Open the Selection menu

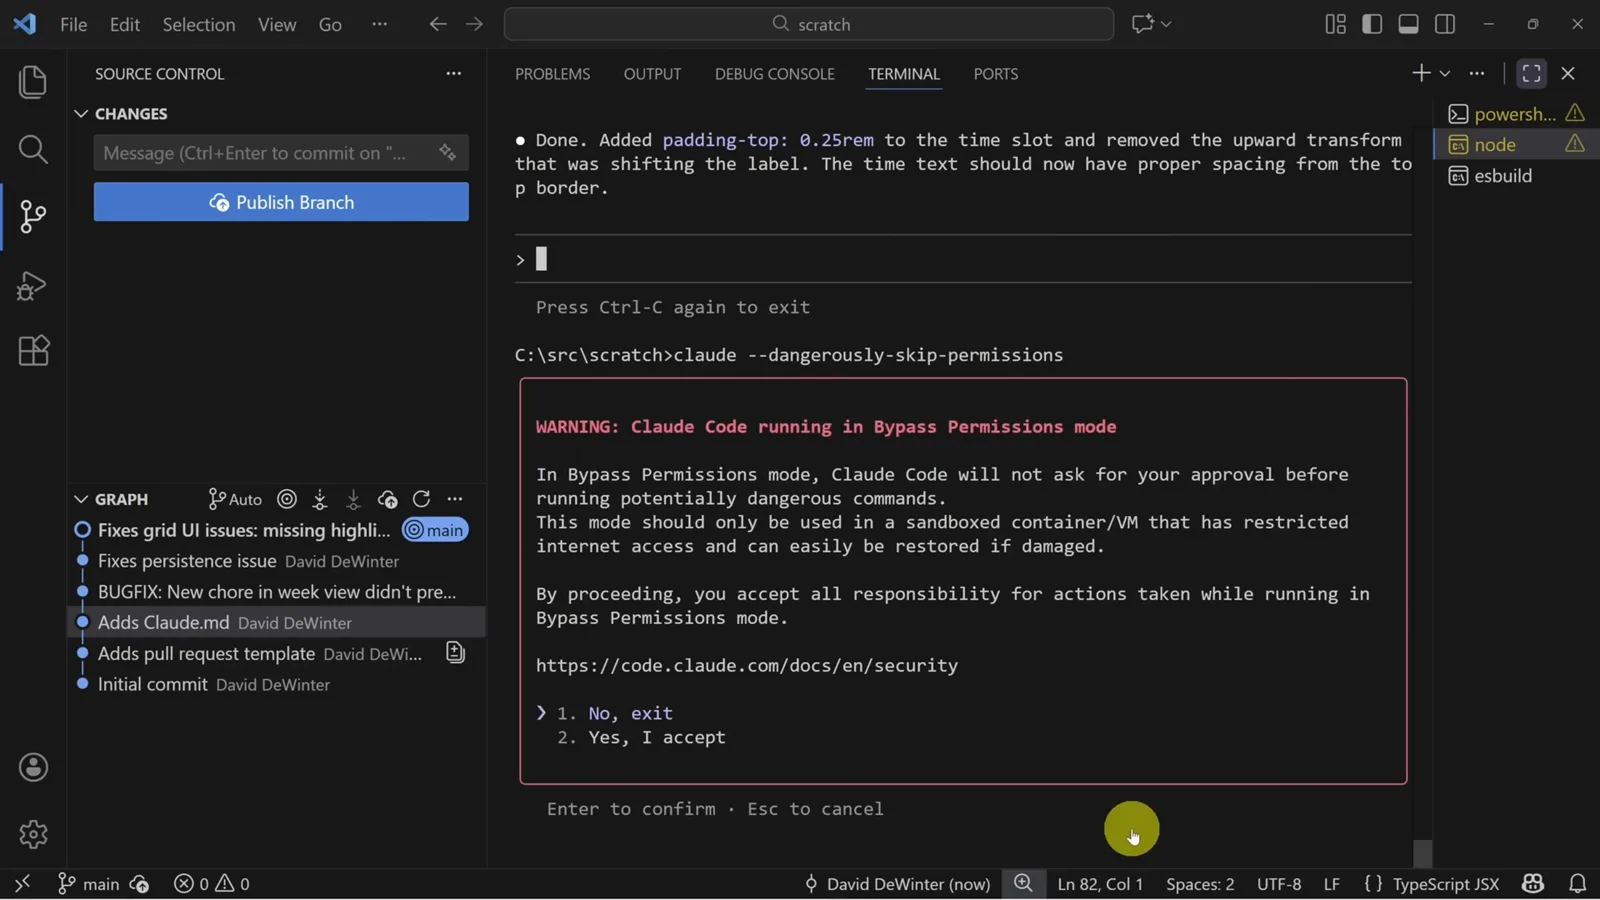point(199,24)
